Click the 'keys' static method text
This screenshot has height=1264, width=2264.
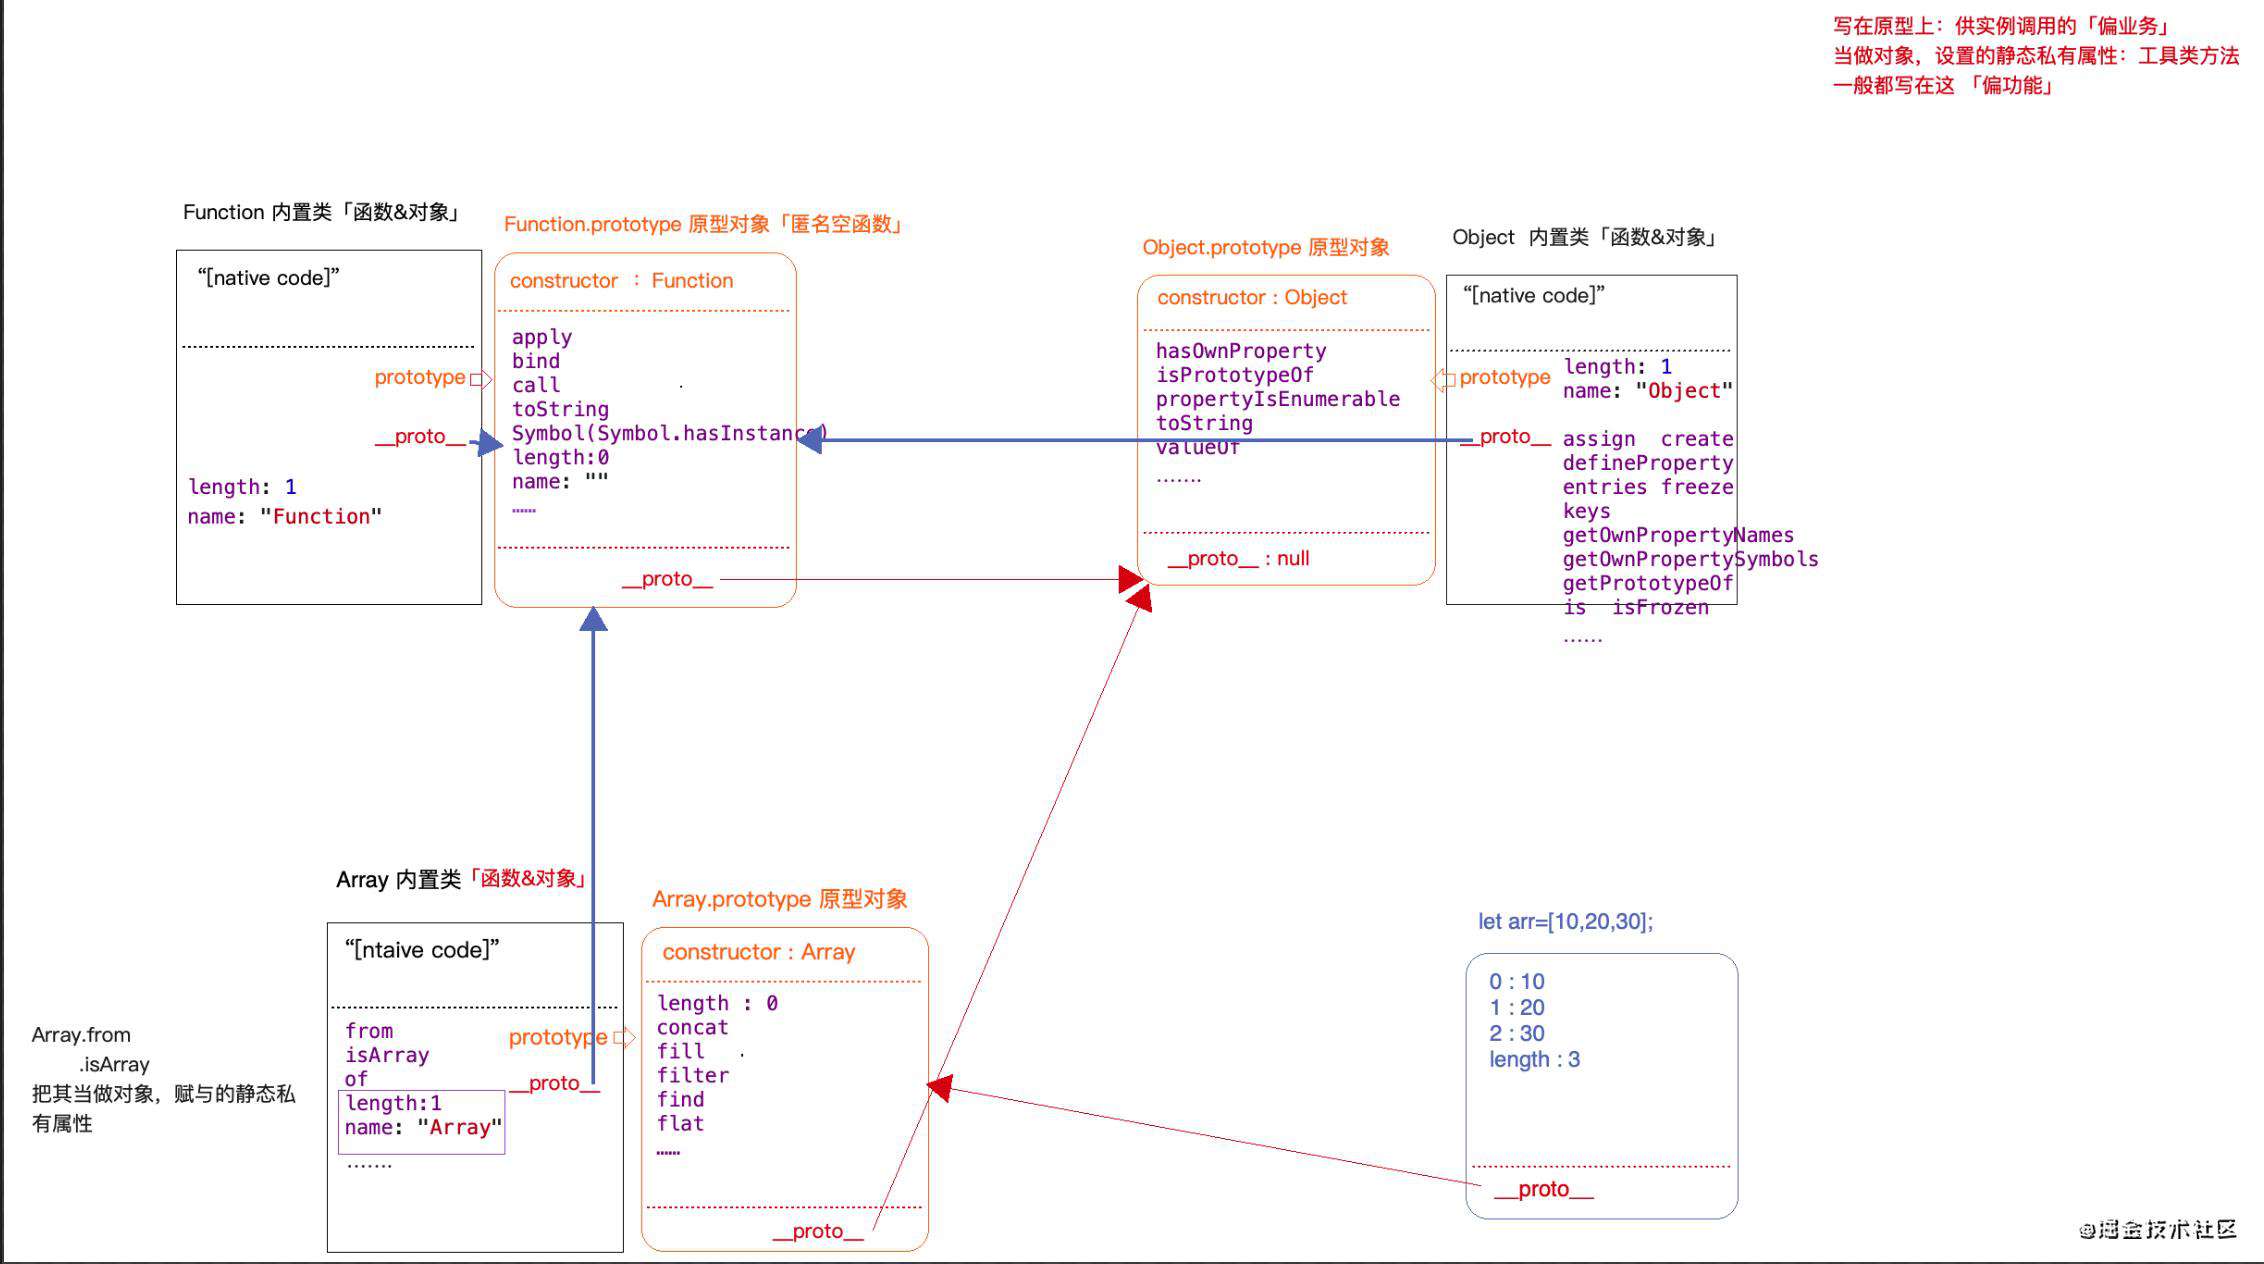click(1586, 511)
